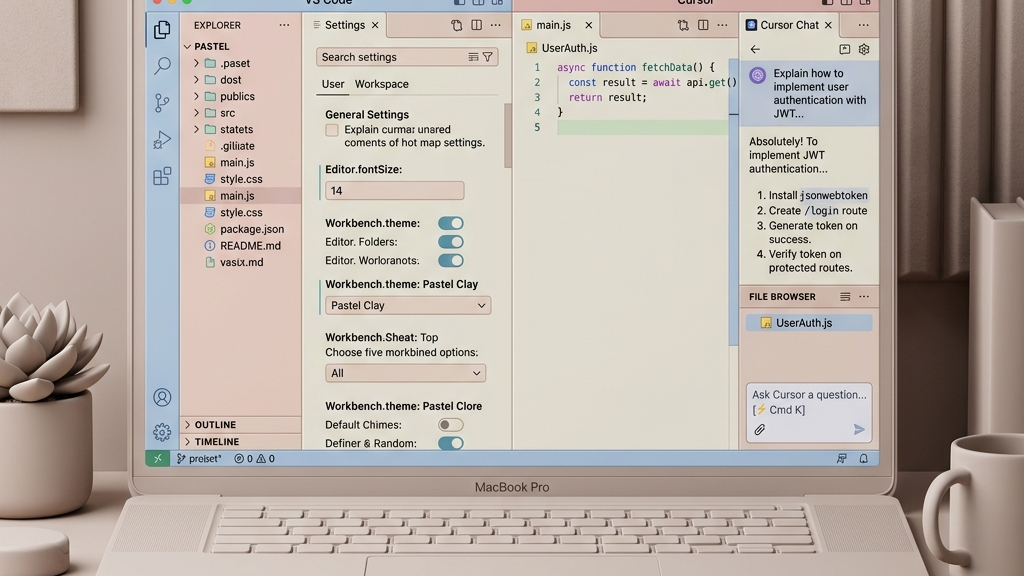The width and height of the screenshot is (1024, 576).
Task: Open the All options dropdown
Action: click(x=406, y=373)
